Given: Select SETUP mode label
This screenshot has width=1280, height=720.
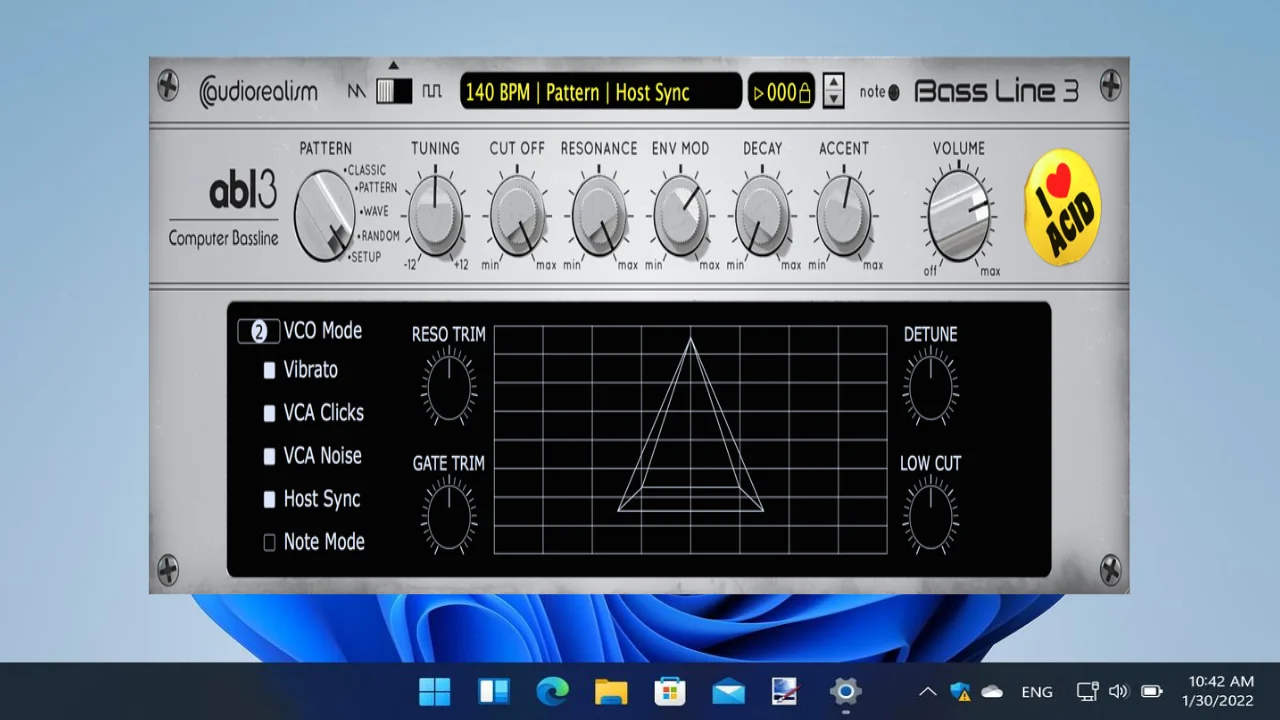Looking at the screenshot, I should pyautogui.click(x=364, y=257).
